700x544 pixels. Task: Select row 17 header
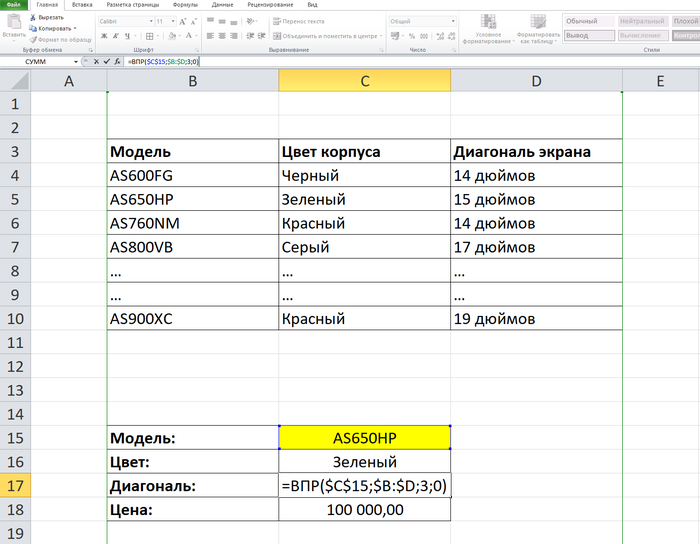[x=15, y=486]
